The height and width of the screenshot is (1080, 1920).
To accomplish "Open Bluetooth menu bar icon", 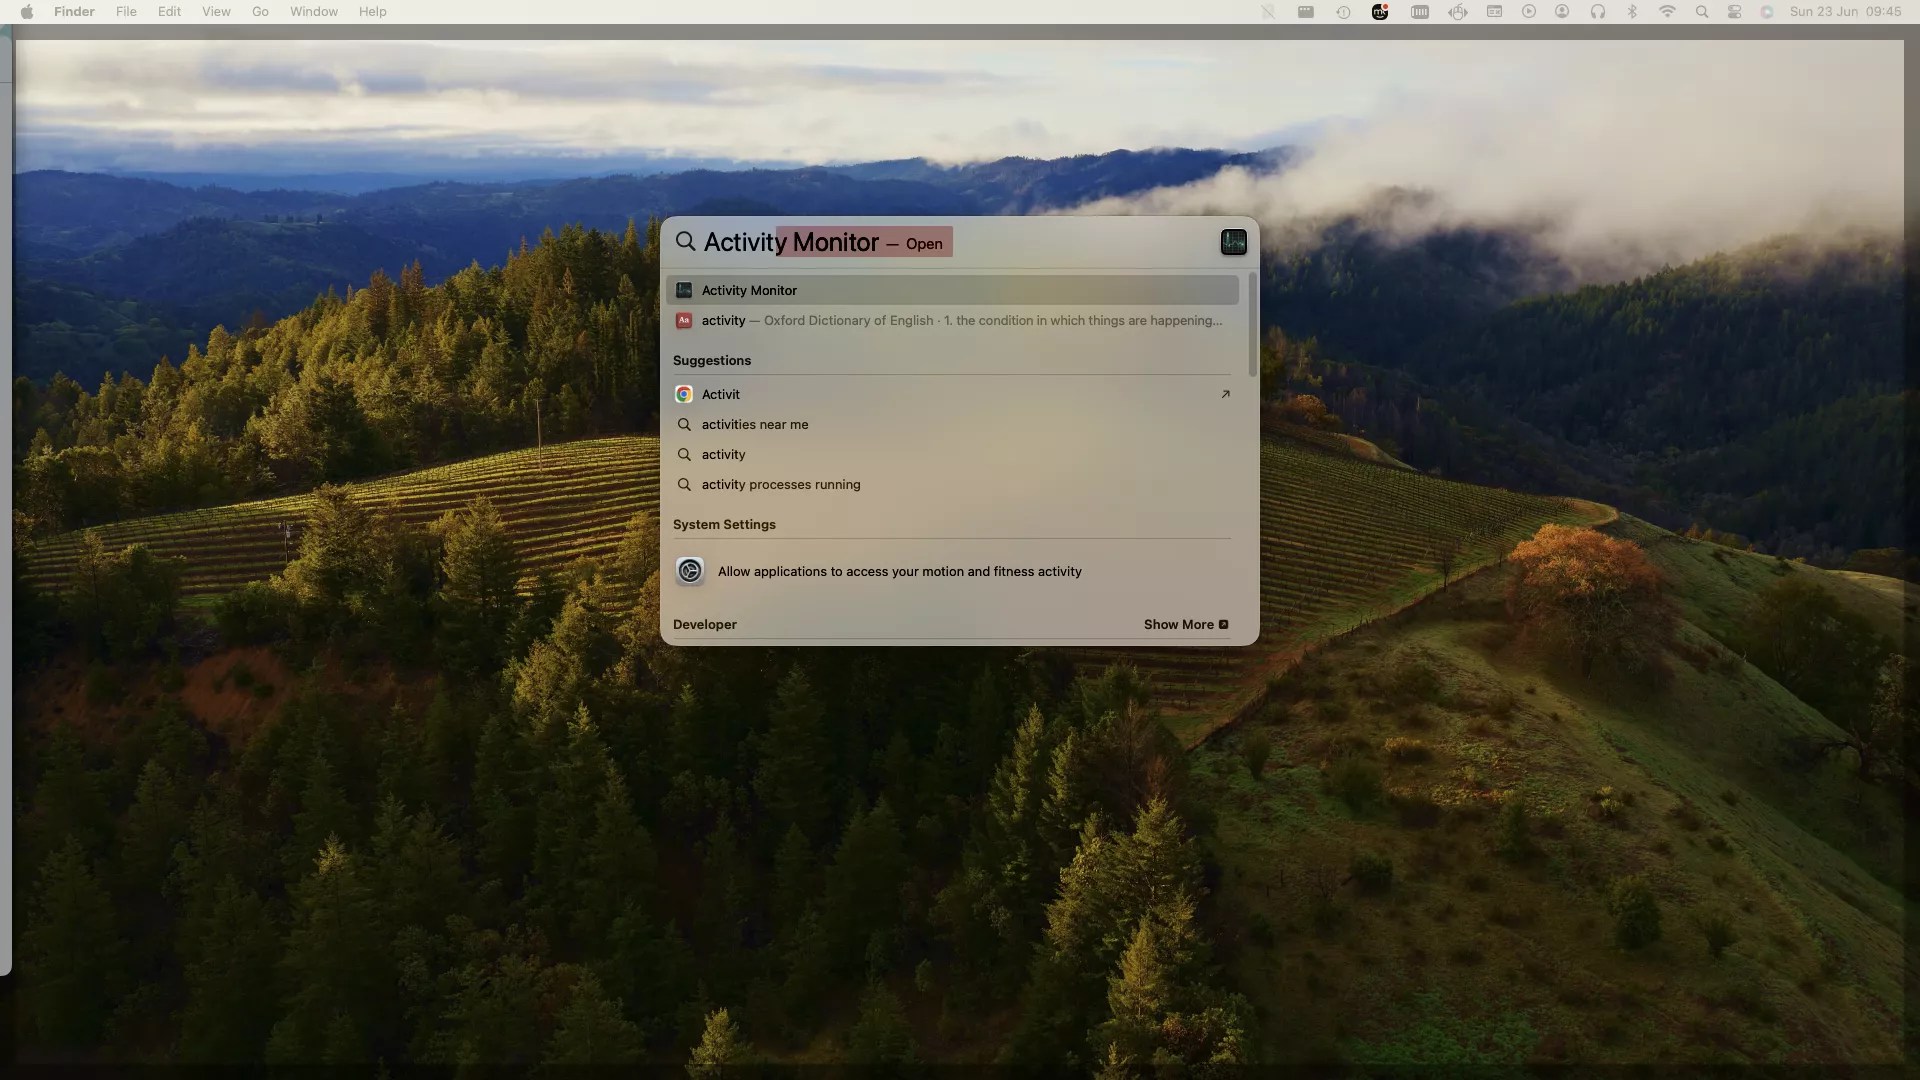I will coord(1632,12).
